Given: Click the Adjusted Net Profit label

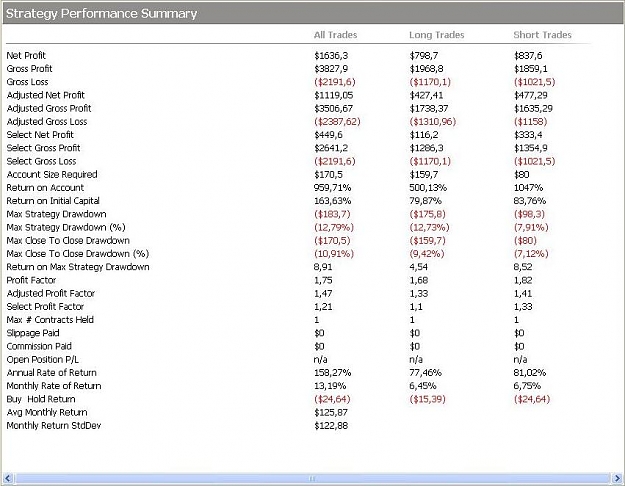Looking at the screenshot, I should pyautogui.click(x=45, y=95).
